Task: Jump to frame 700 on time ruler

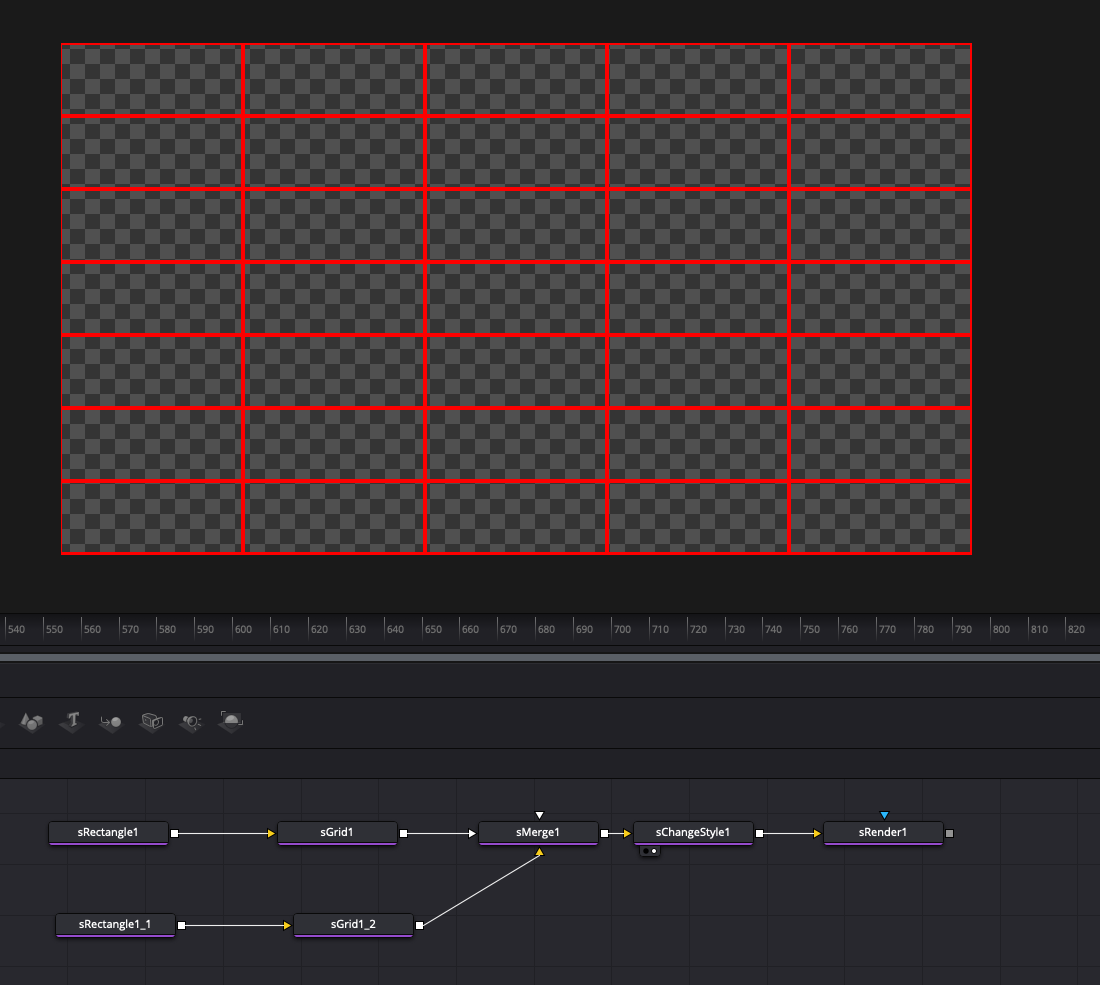Action: pos(622,629)
